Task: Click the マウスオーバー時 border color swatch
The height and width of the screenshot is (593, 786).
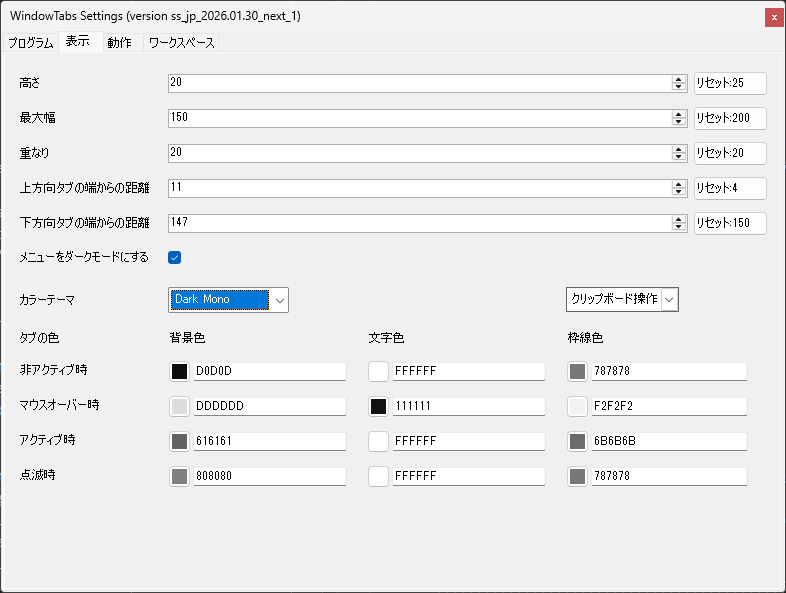Action: click(577, 406)
